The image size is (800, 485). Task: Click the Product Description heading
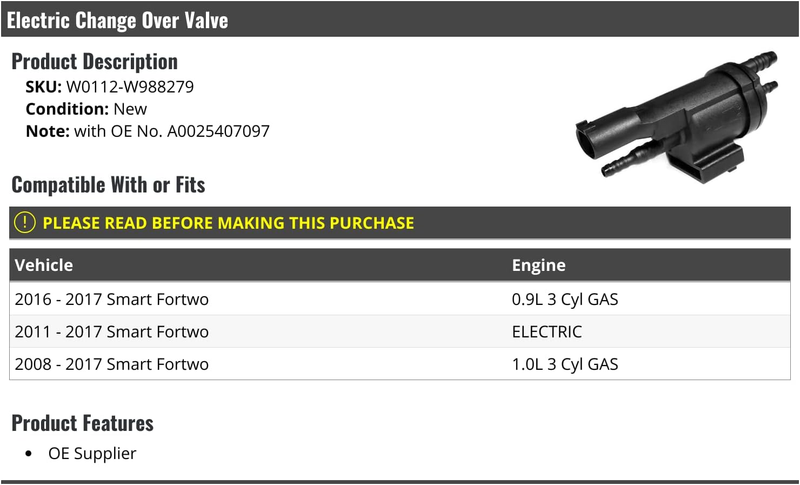(94, 62)
